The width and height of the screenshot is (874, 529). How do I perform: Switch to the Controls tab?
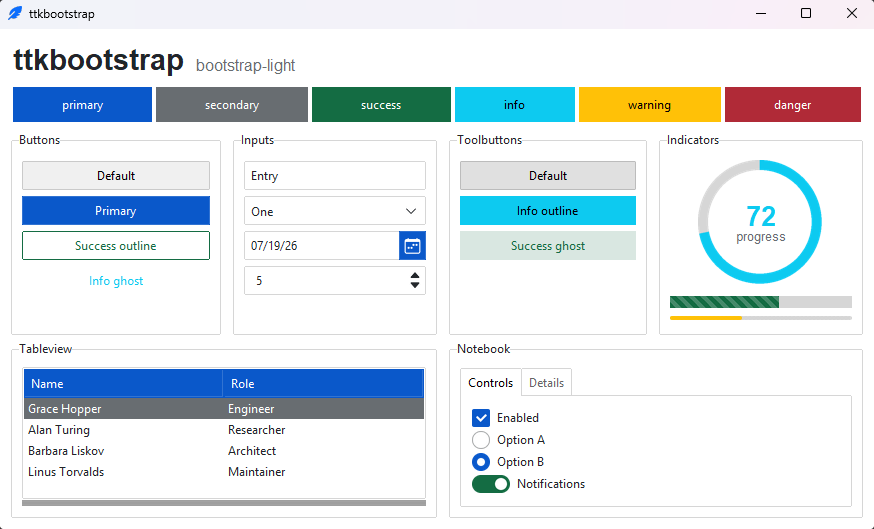pyautogui.click(x=491, y=382)
